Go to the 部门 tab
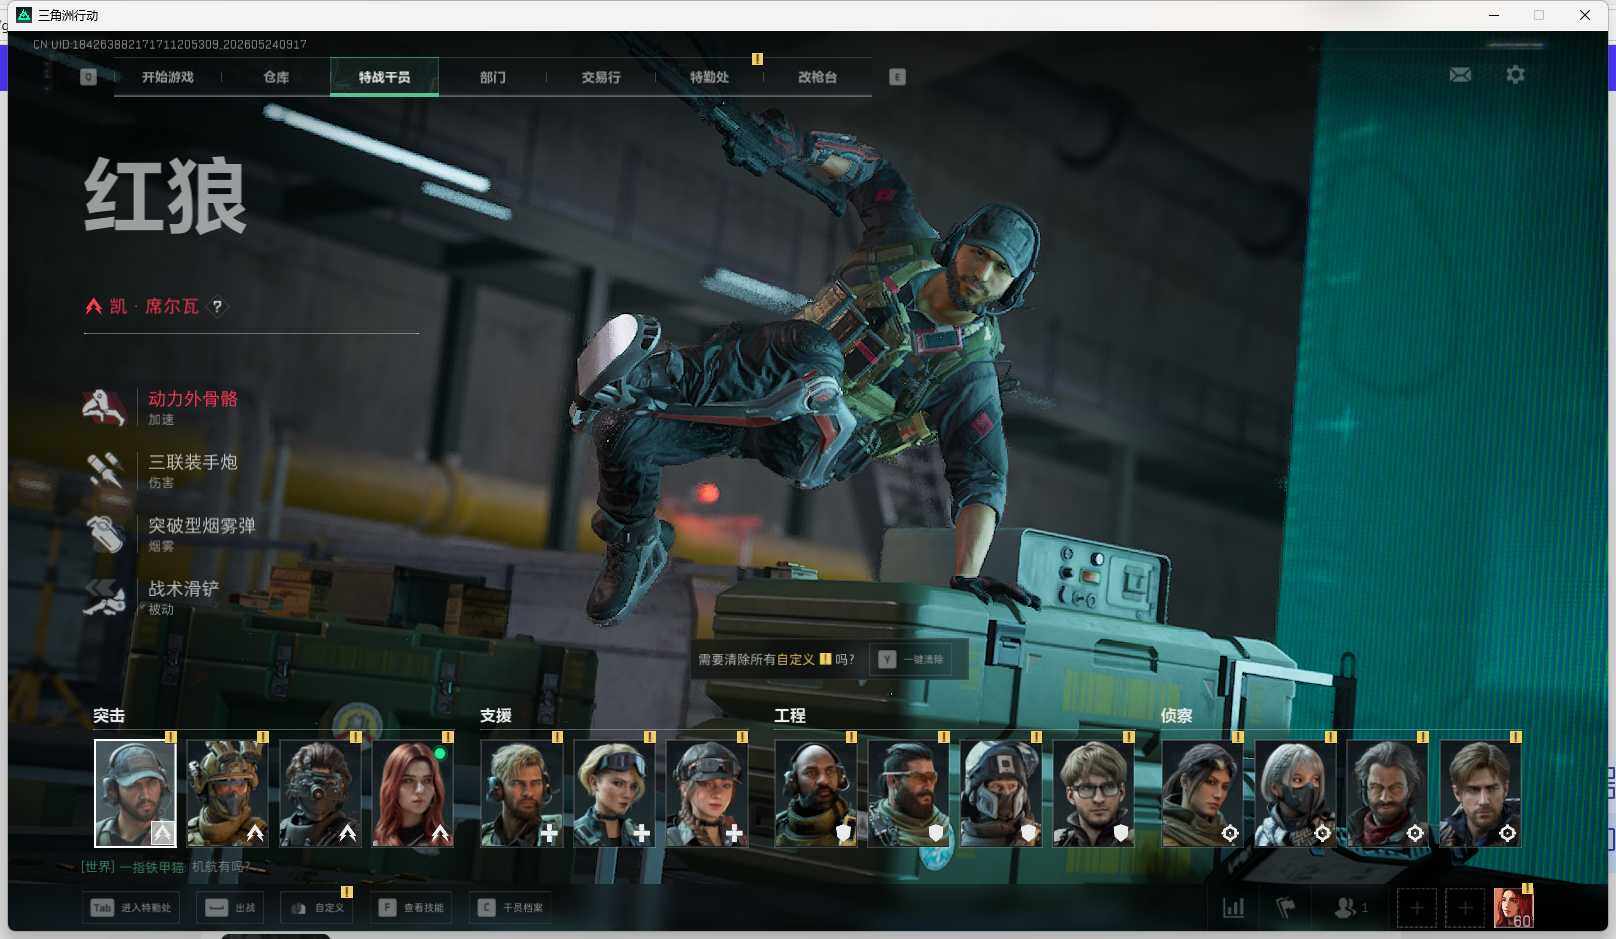 tap(492, 77)
